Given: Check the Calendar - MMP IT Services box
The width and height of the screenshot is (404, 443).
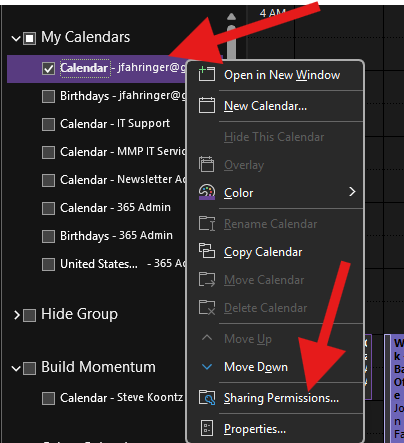Looking at the screenshot, I should (49, 153).
